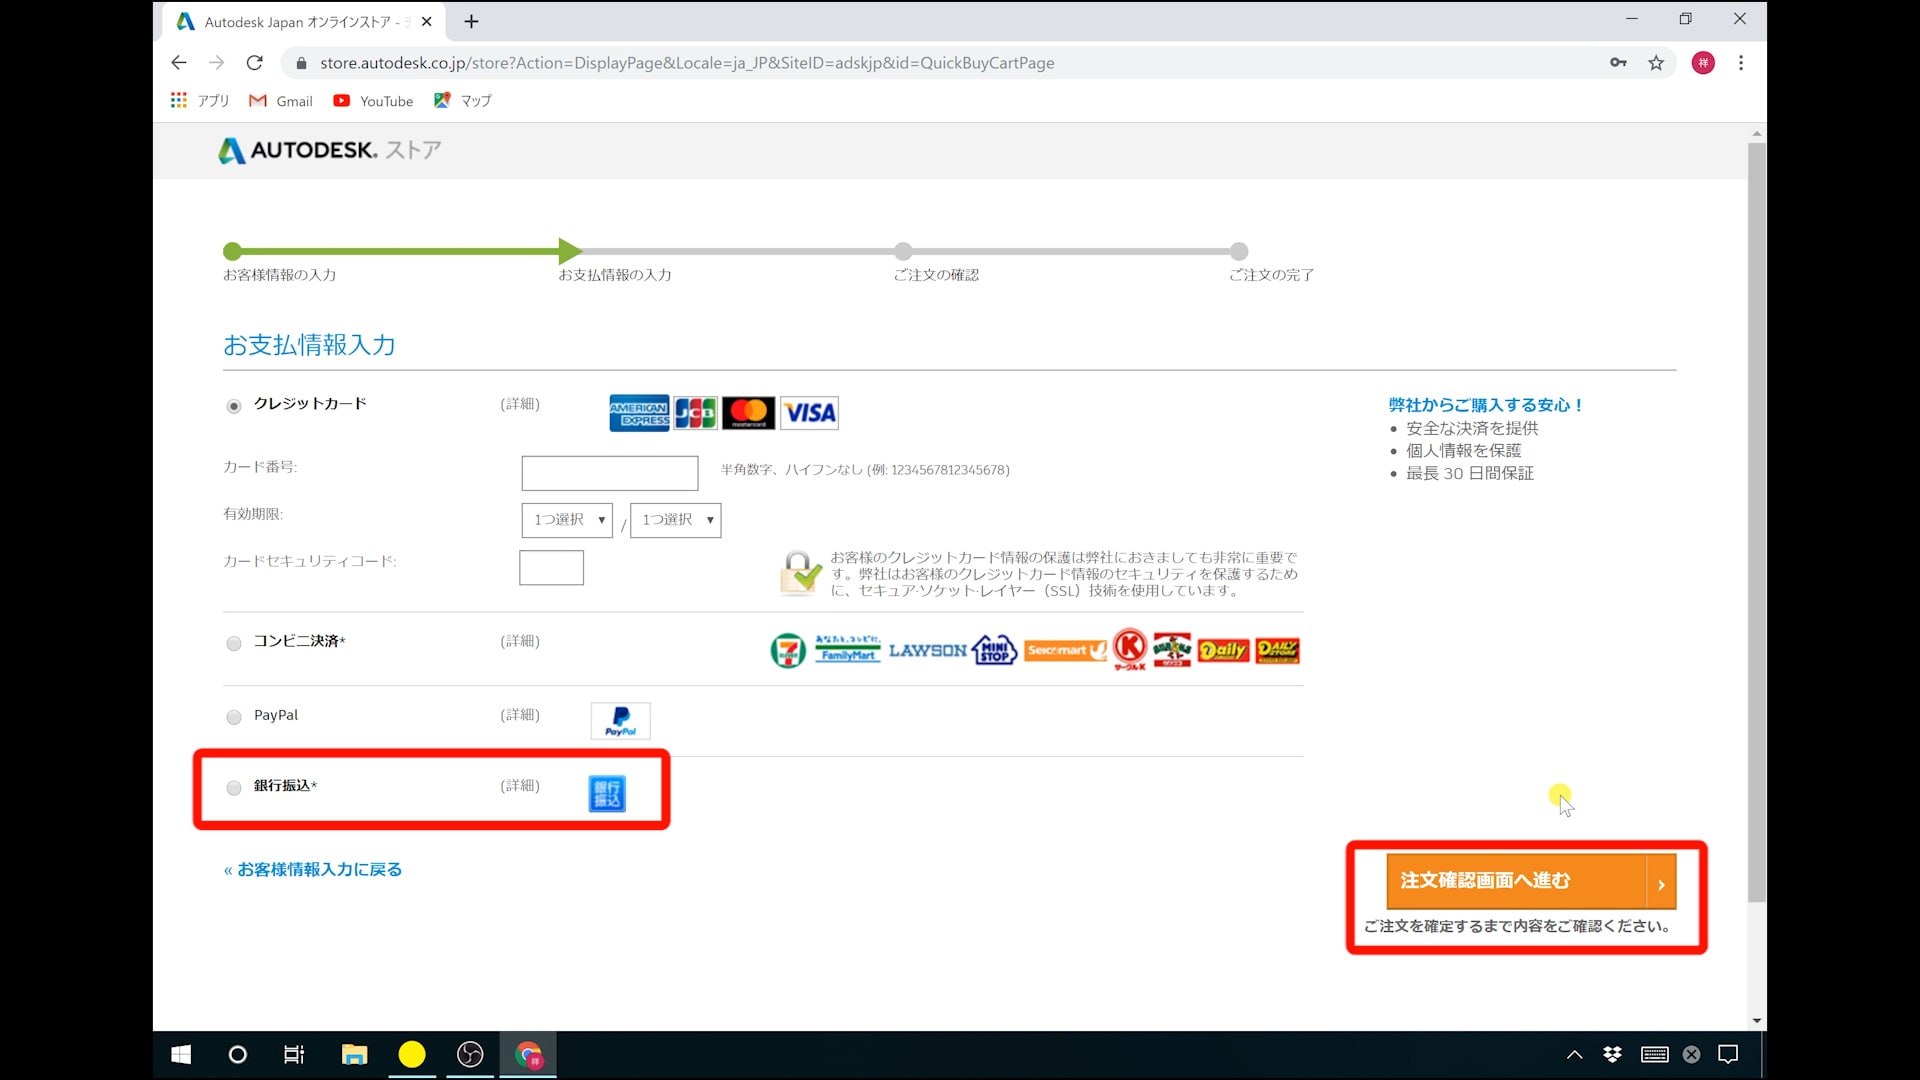
Task: Open the YouTube bookmark
Action: click(x=373, y=101)
